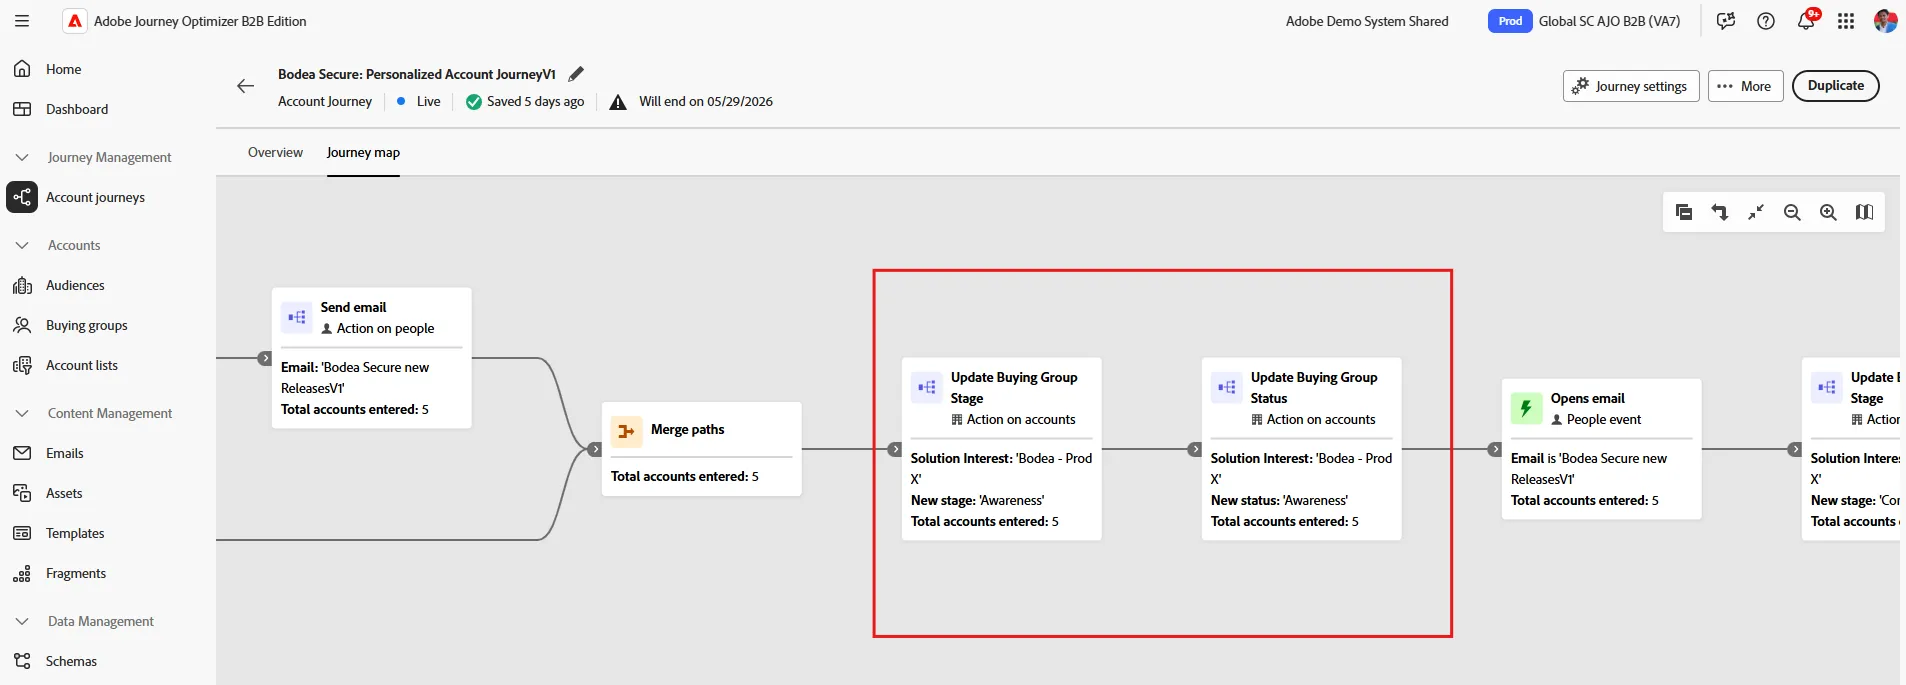Click the Duplicate button

point(1836,86)
